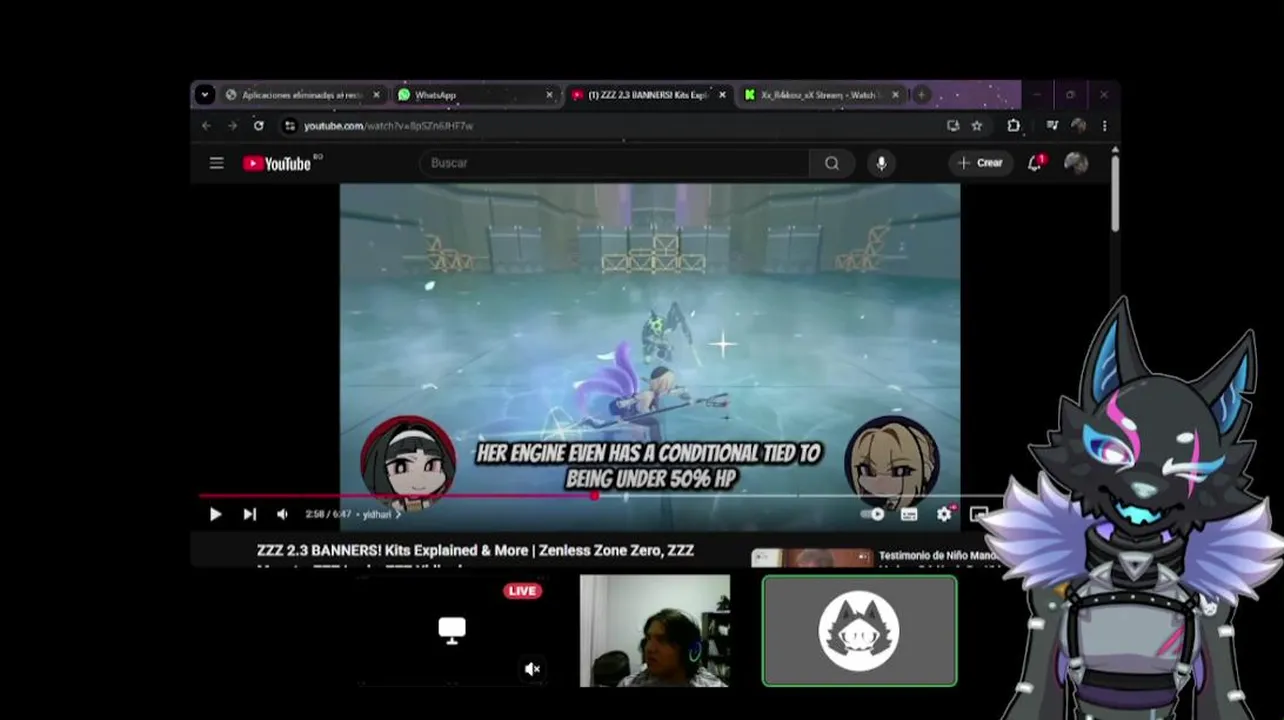Close the WhatsApp tab
This screenshot has width=1284, height=720.
pos(549,95)
